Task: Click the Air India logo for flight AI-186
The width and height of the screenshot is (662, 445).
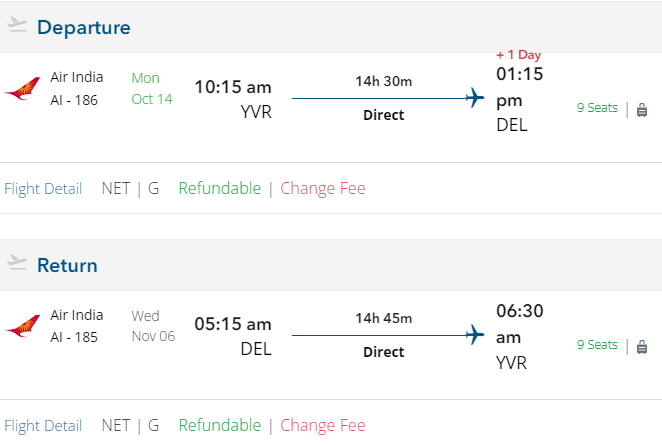Action: (22, 90)
